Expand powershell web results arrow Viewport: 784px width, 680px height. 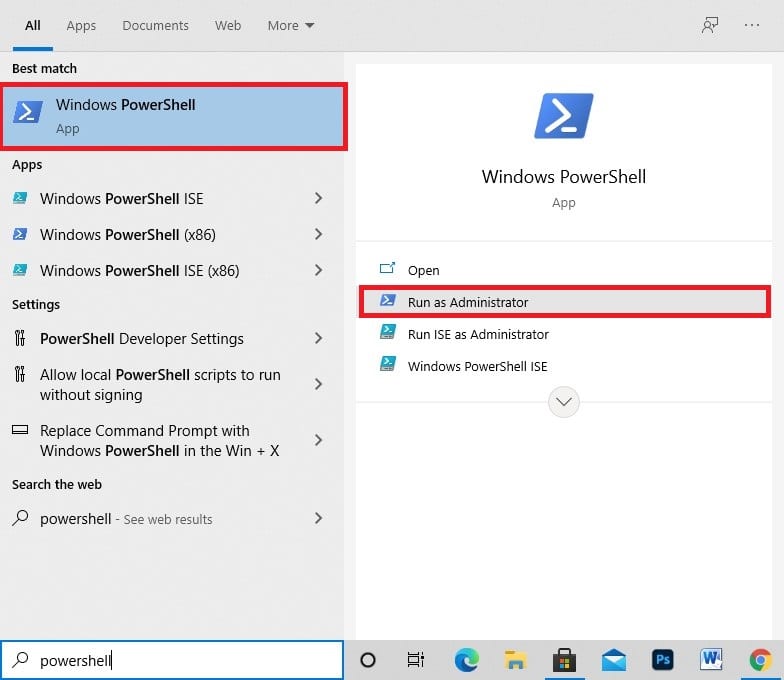click(318, 518)
